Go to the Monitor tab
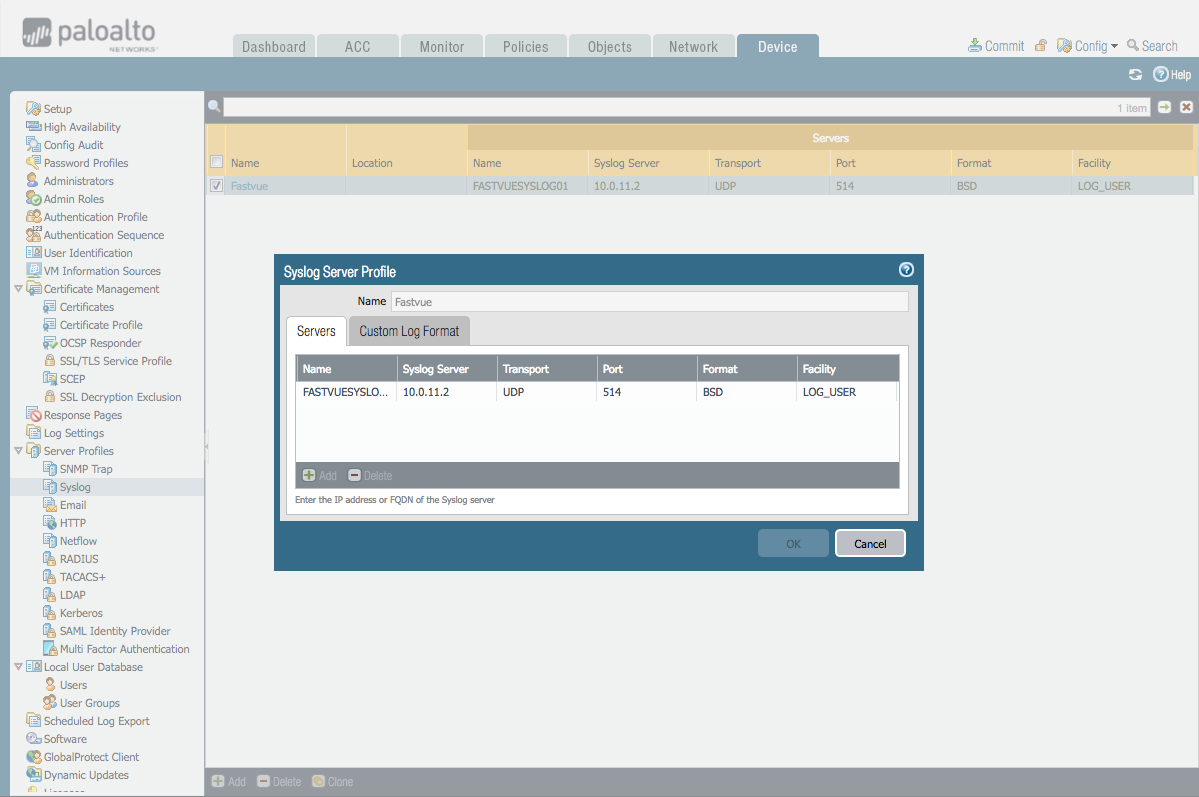 click(441, 45)
